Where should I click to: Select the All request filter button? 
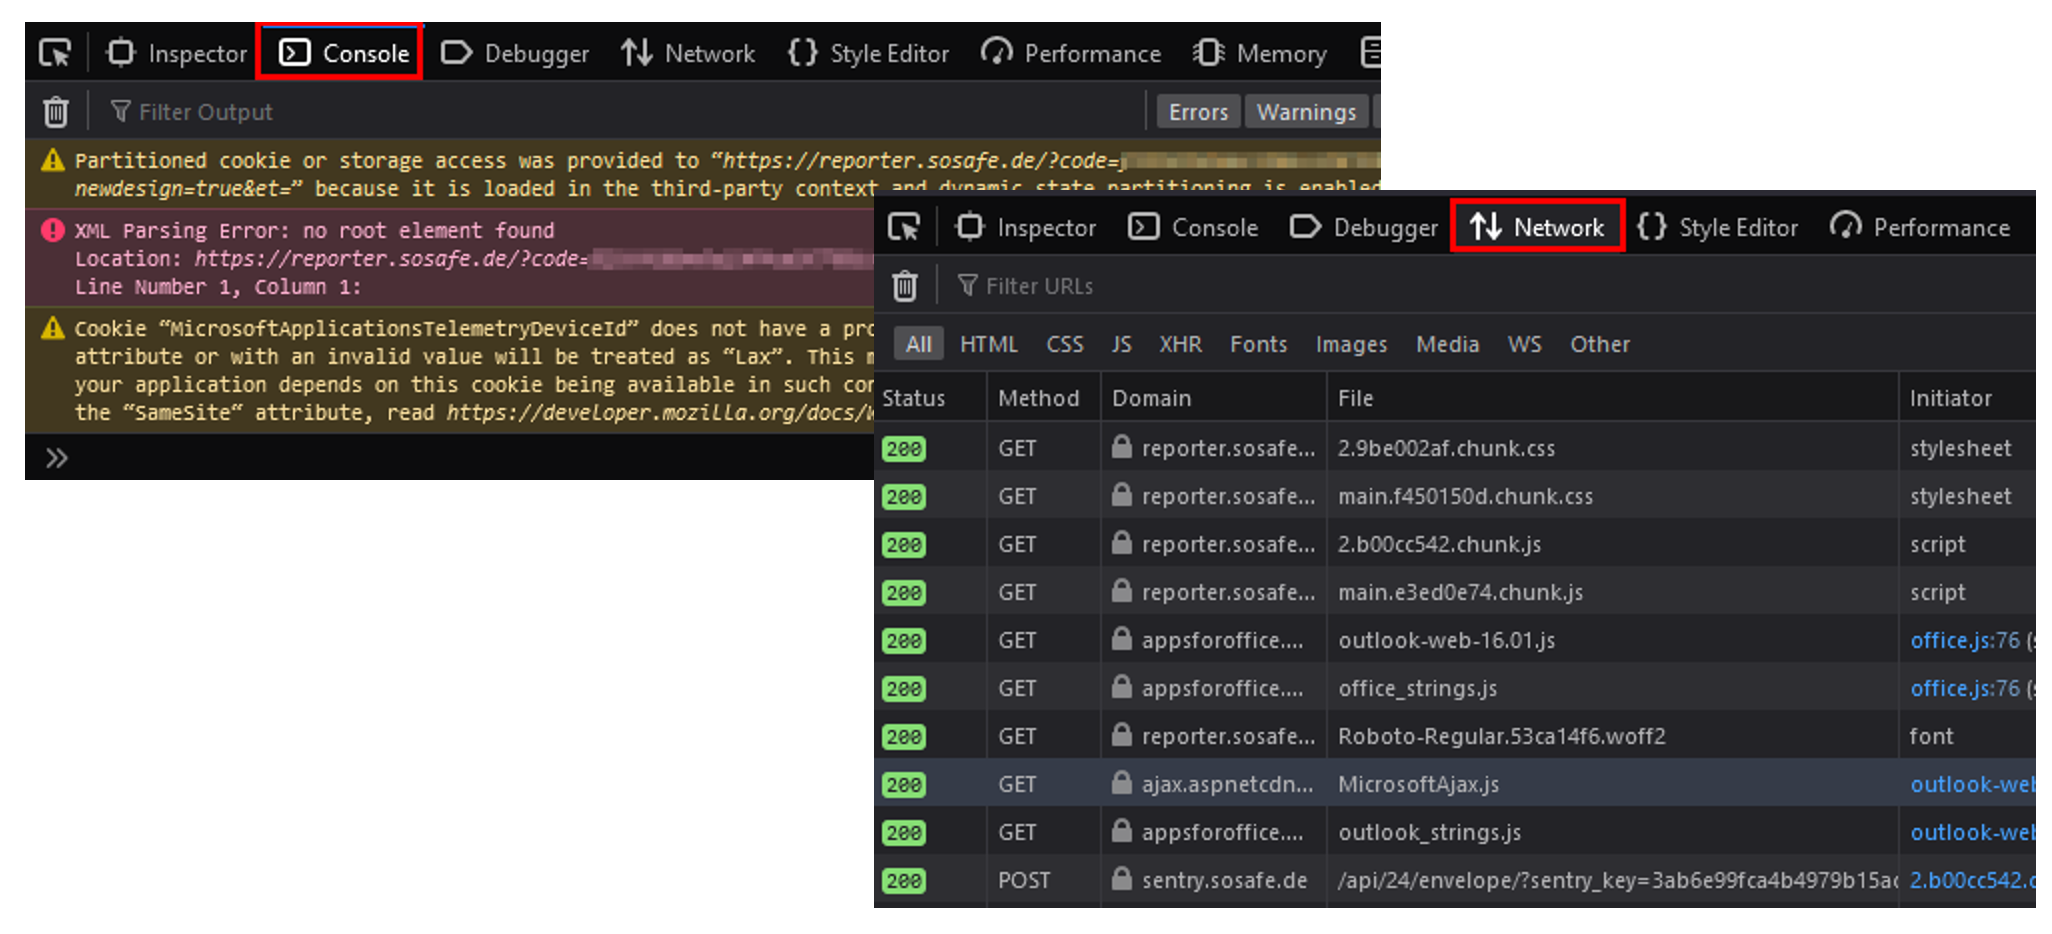tap(918, 344)
